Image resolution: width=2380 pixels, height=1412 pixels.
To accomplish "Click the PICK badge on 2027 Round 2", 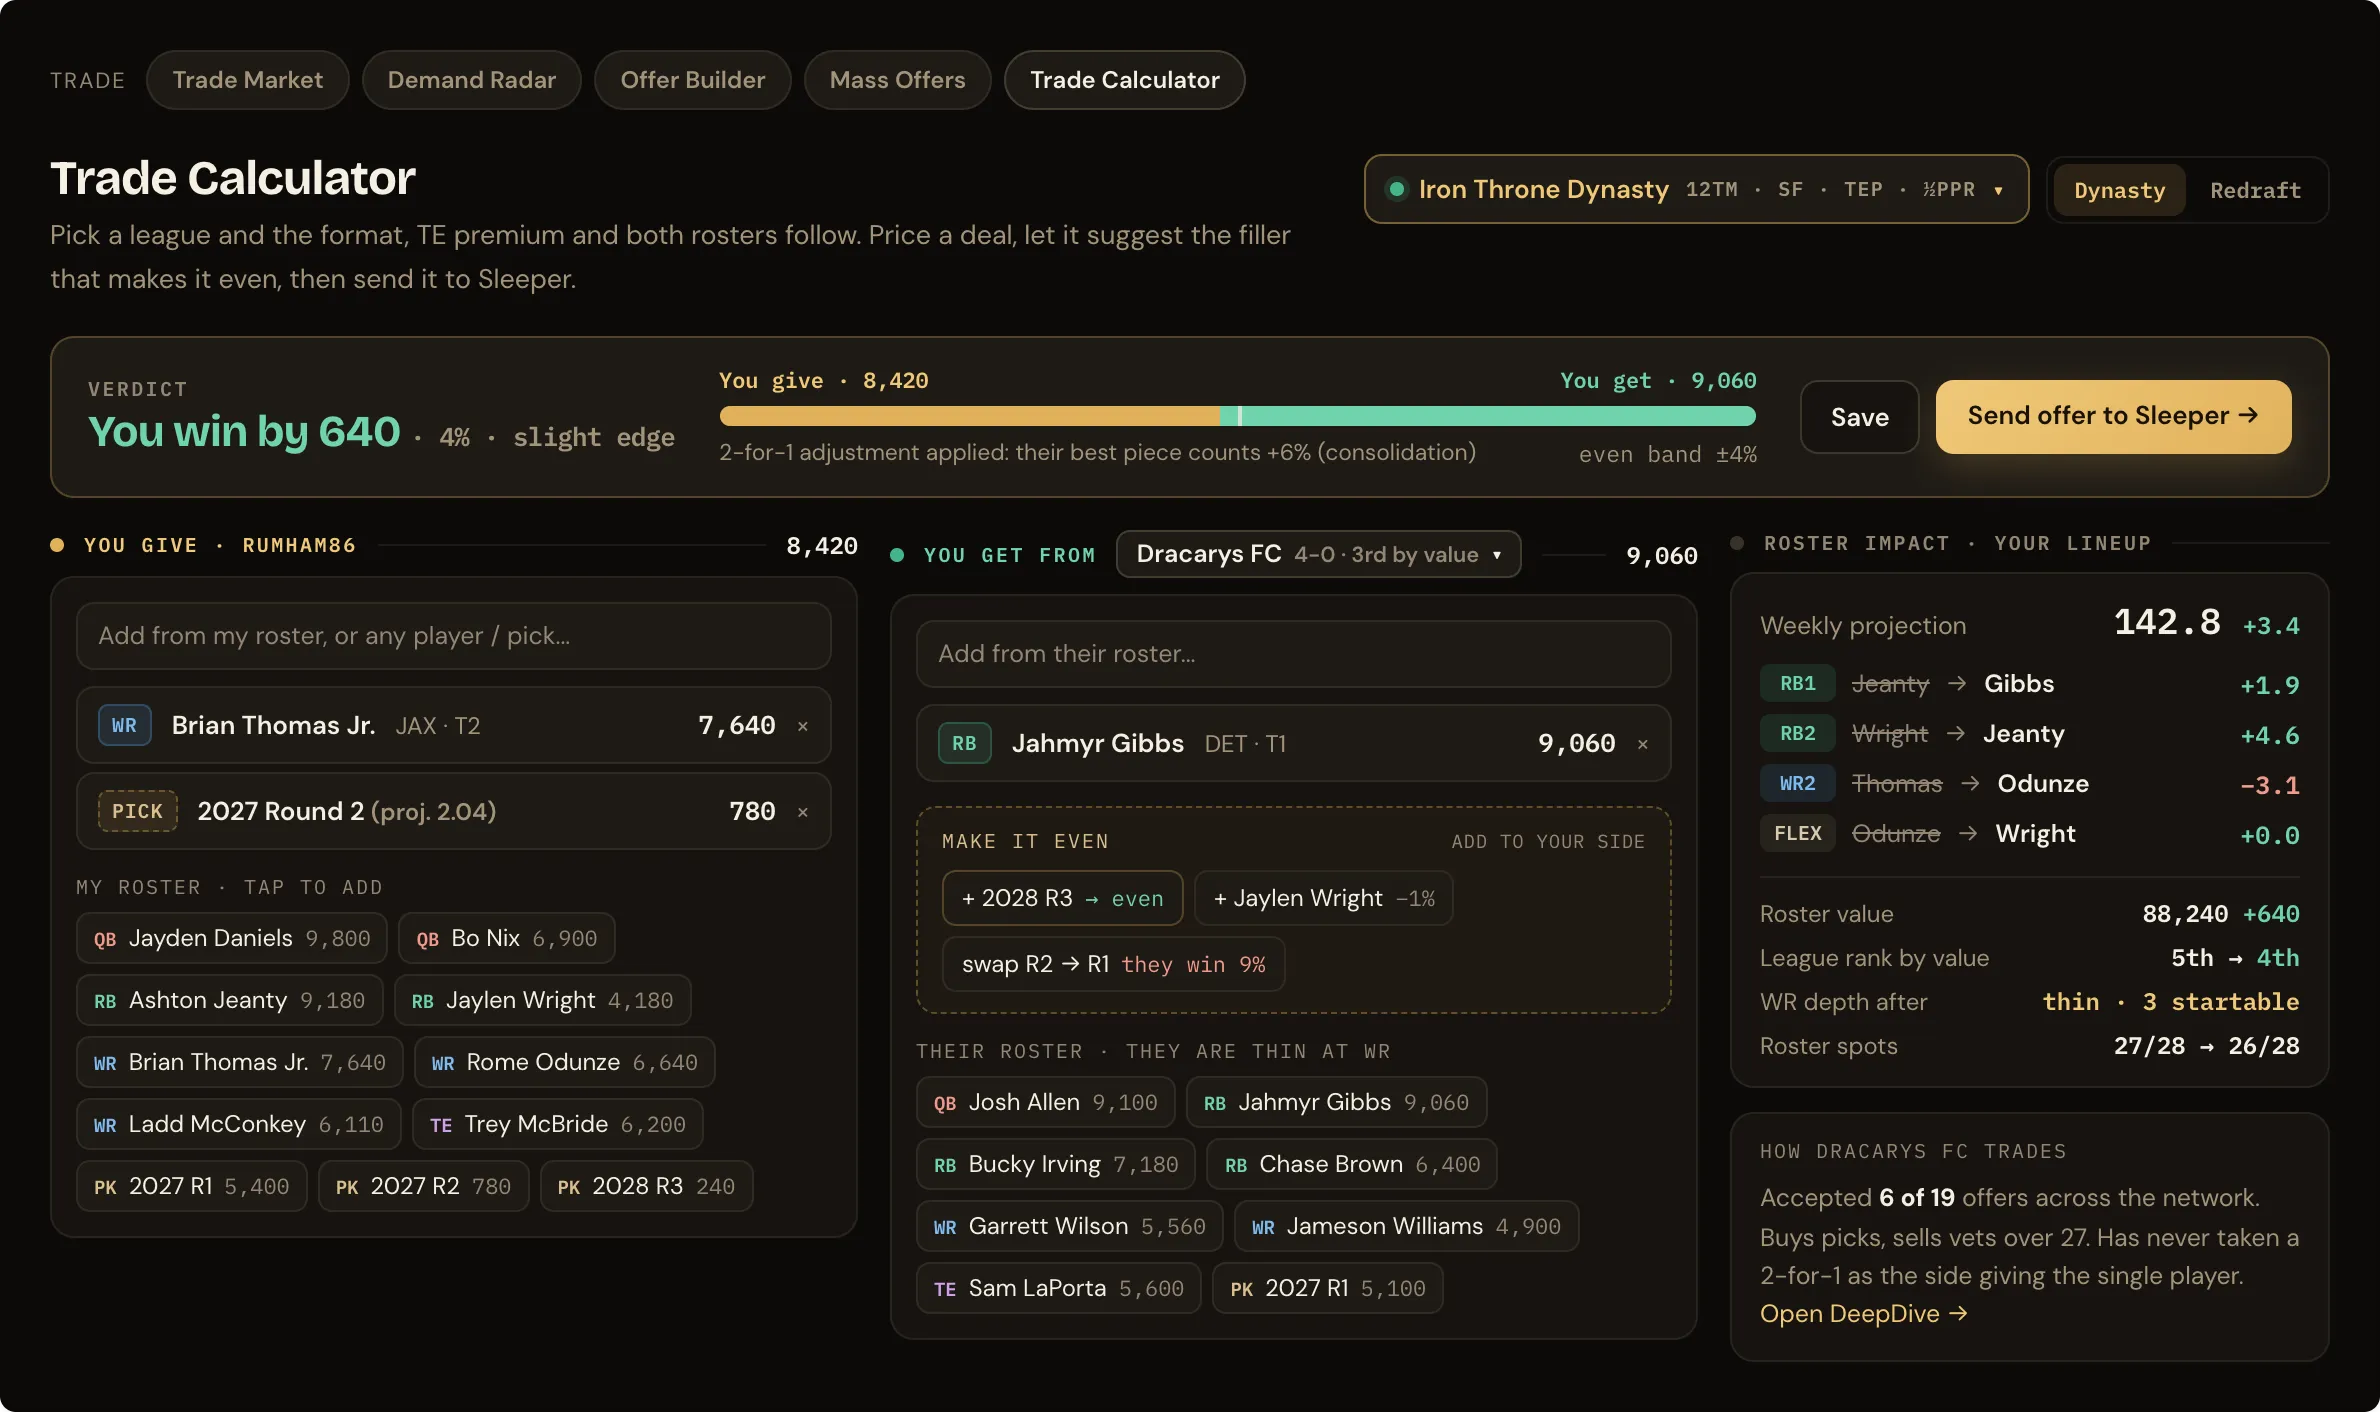I will (x=137, y=811).
